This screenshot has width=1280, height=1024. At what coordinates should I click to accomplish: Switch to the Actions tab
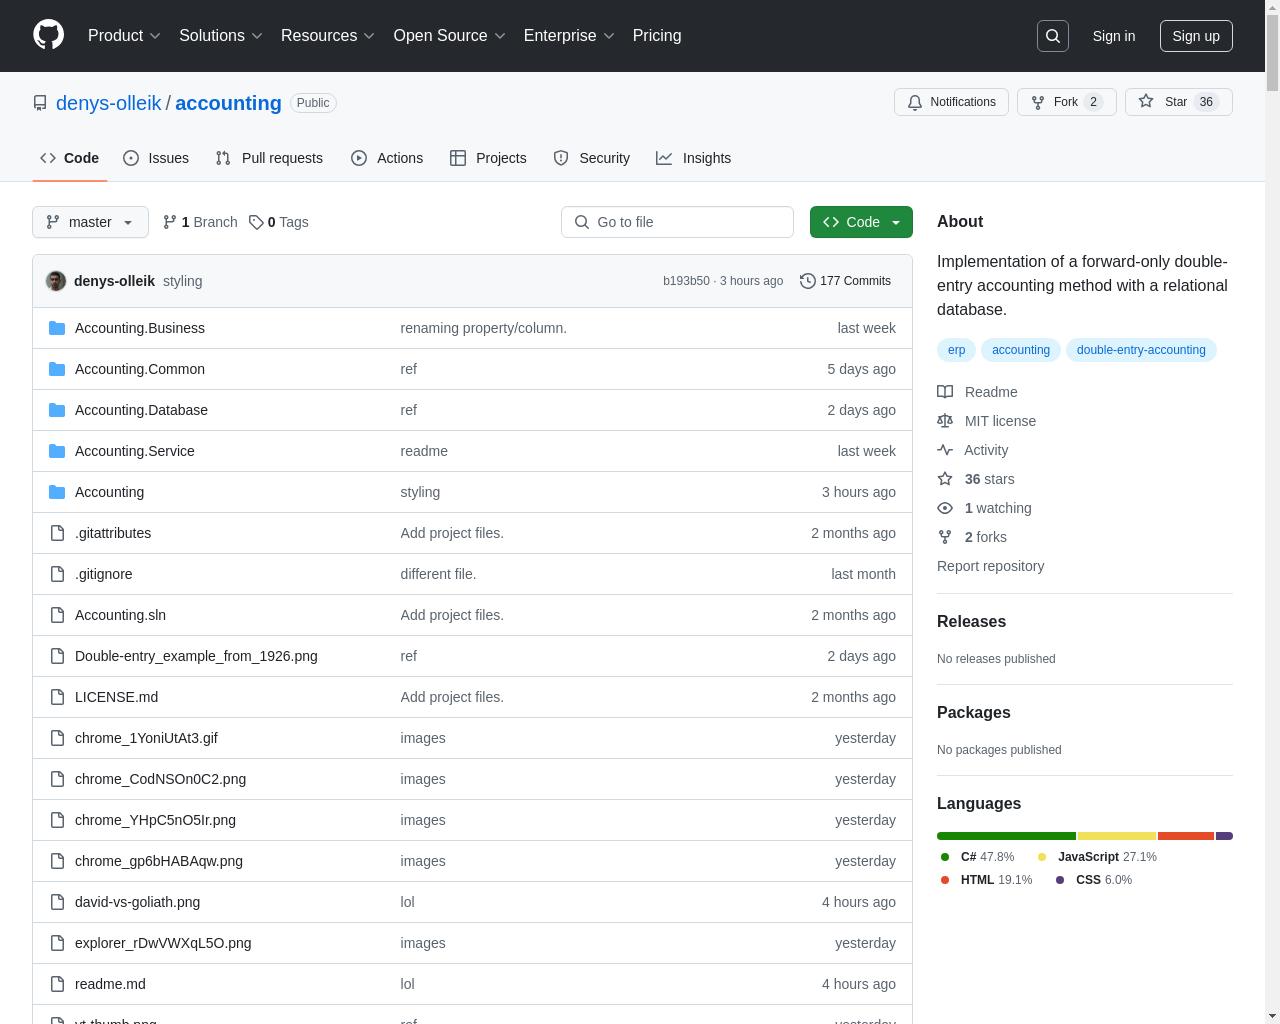pos(387,158)
